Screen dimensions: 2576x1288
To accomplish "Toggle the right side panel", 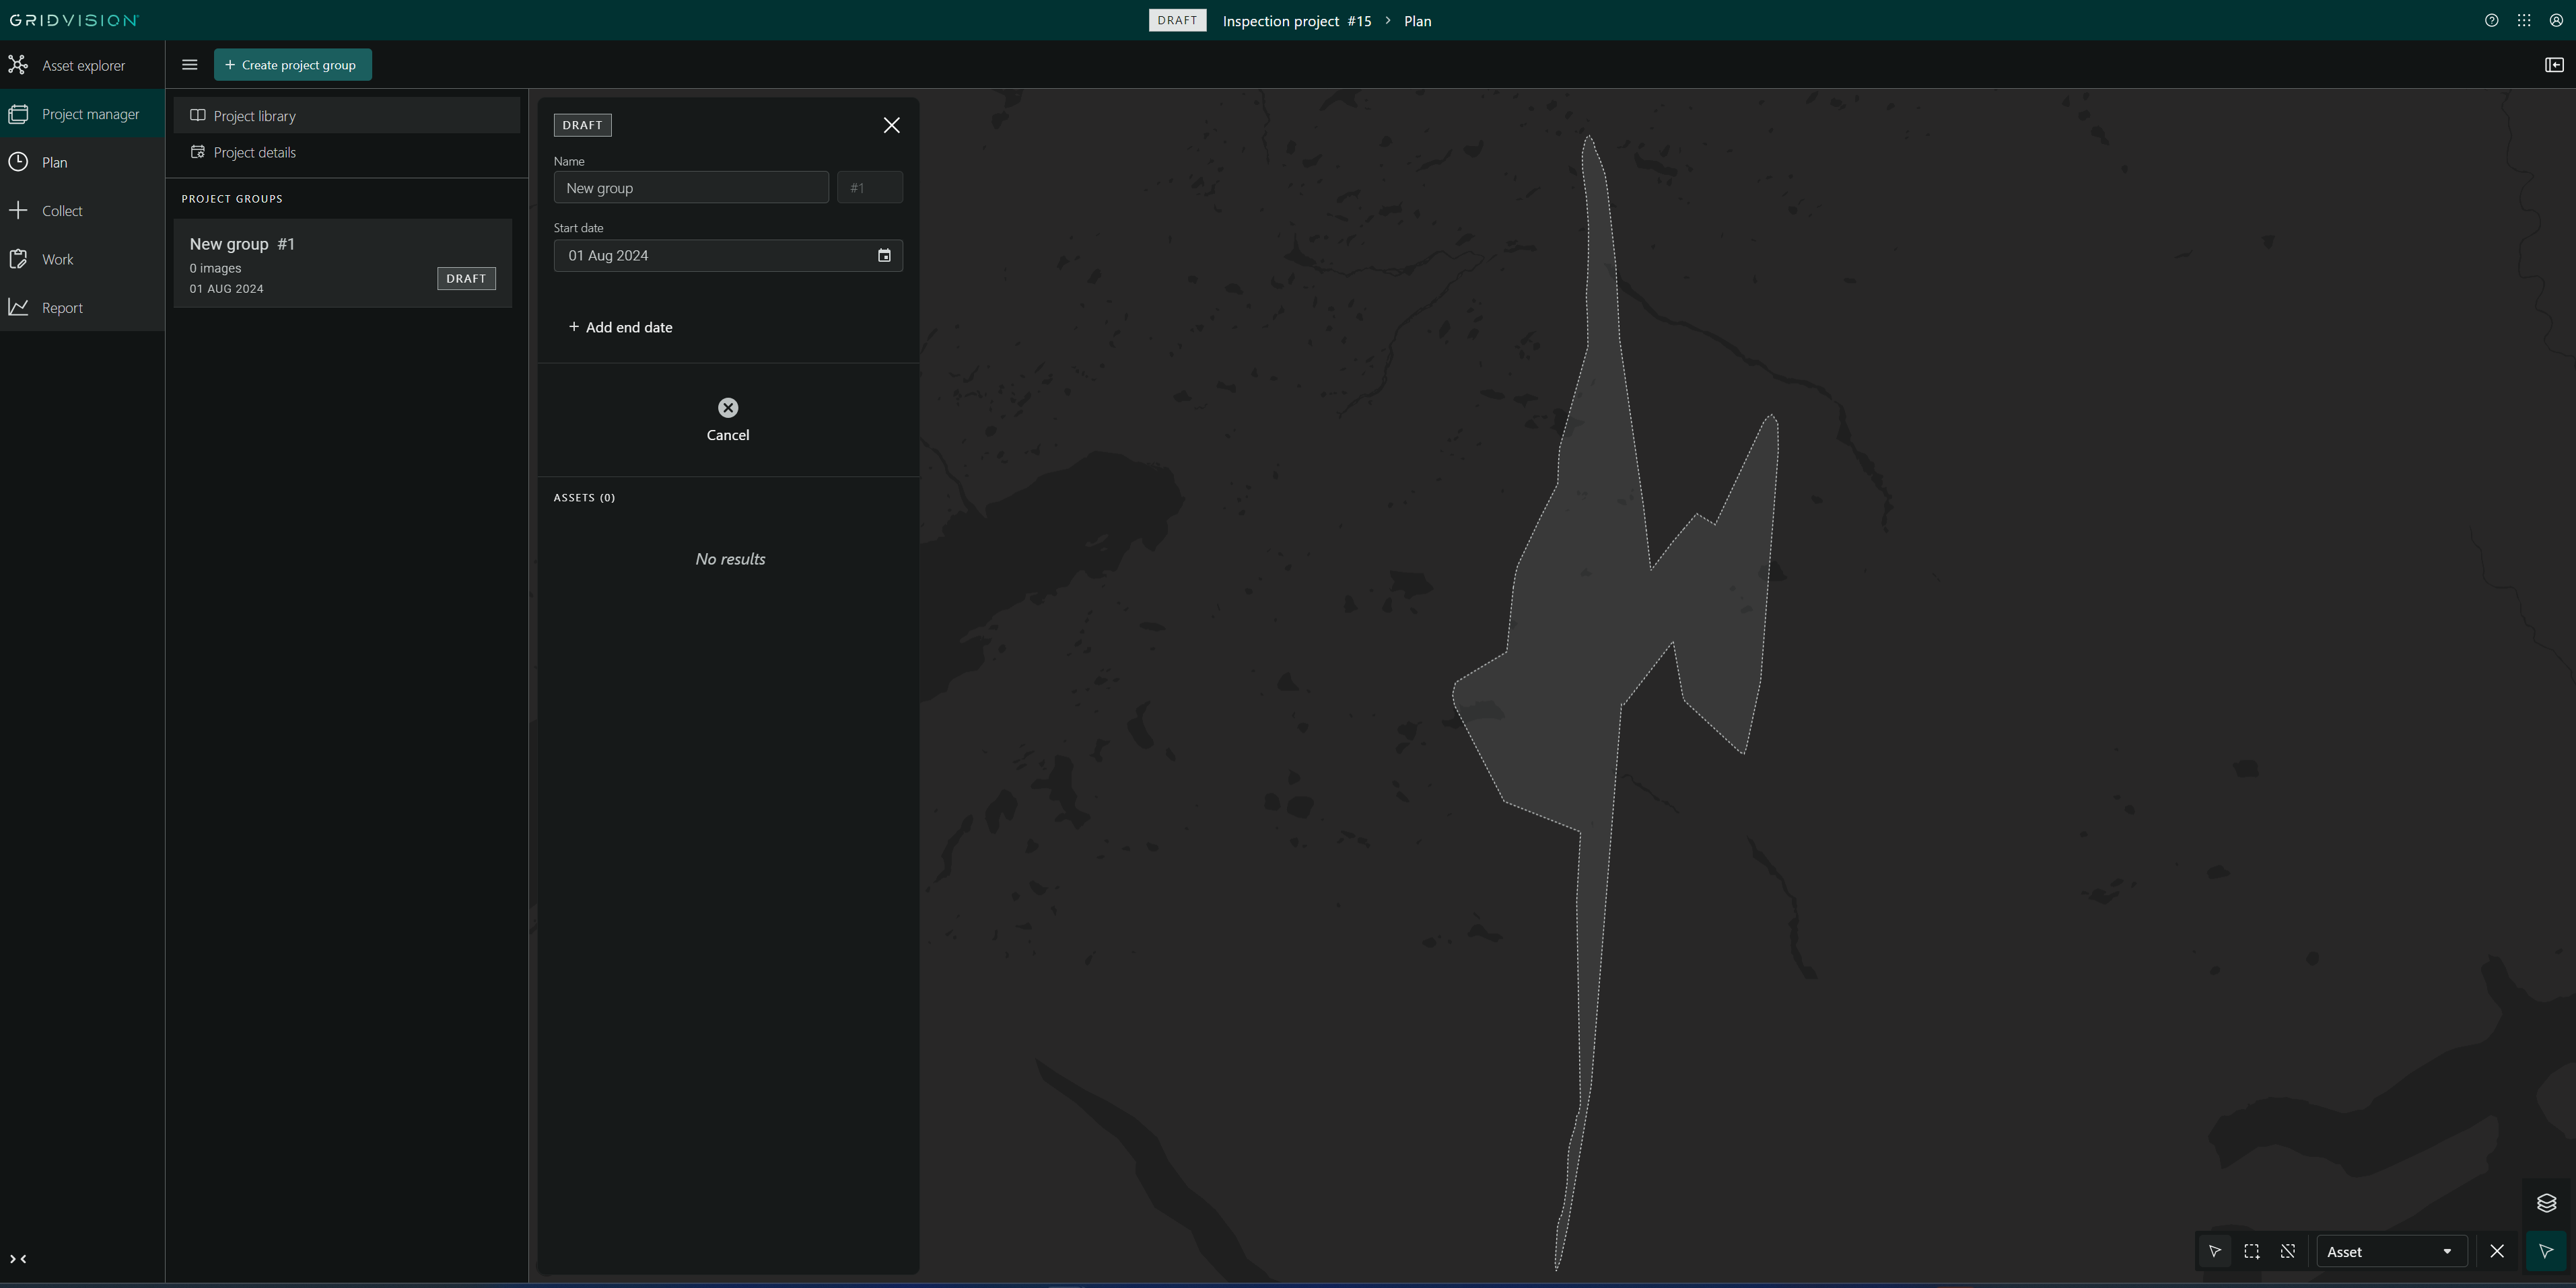I will (2554, 65).
